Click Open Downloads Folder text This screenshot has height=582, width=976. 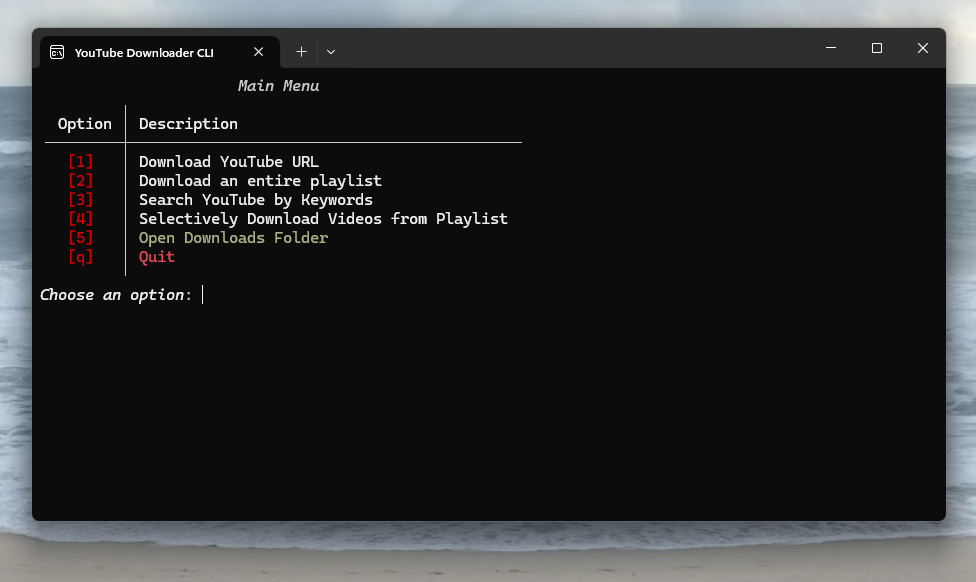coord(233,238)
